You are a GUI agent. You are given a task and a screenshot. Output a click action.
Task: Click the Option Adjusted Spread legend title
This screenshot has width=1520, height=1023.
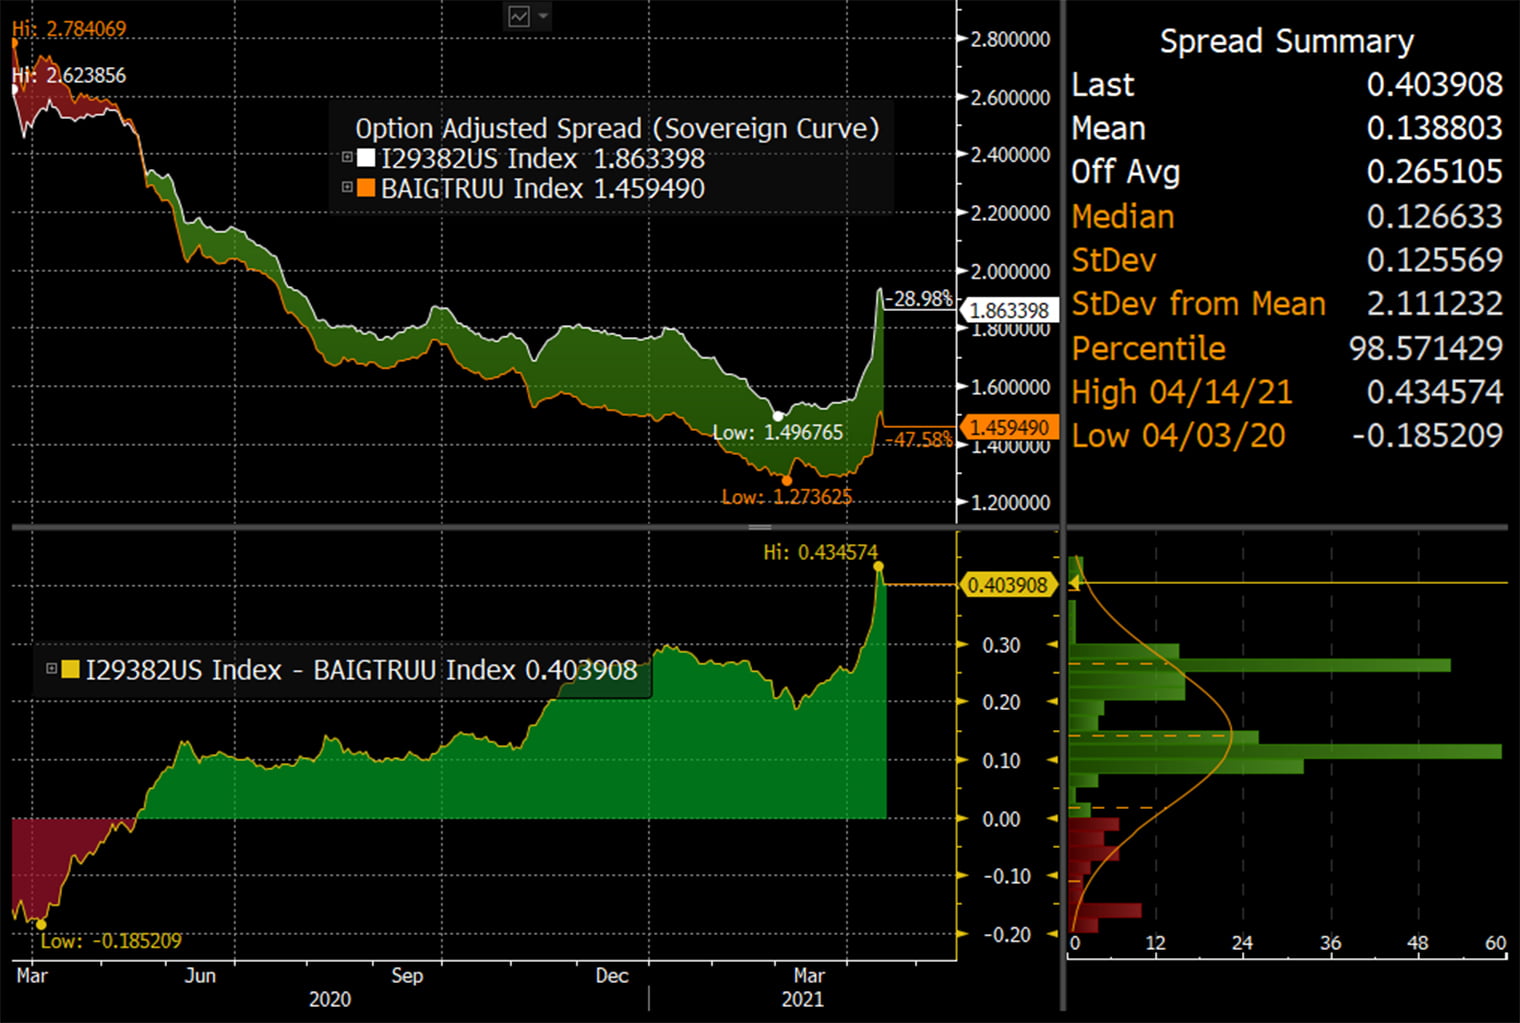pos(617,129)
